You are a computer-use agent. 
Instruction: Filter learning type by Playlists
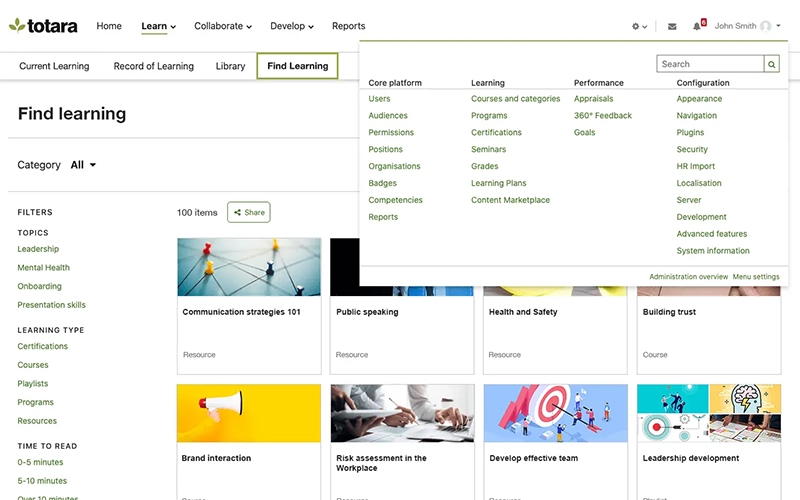33,383
